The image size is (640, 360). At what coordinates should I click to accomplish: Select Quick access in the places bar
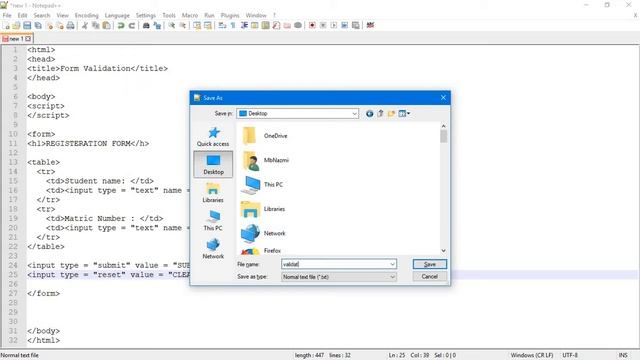213,136
